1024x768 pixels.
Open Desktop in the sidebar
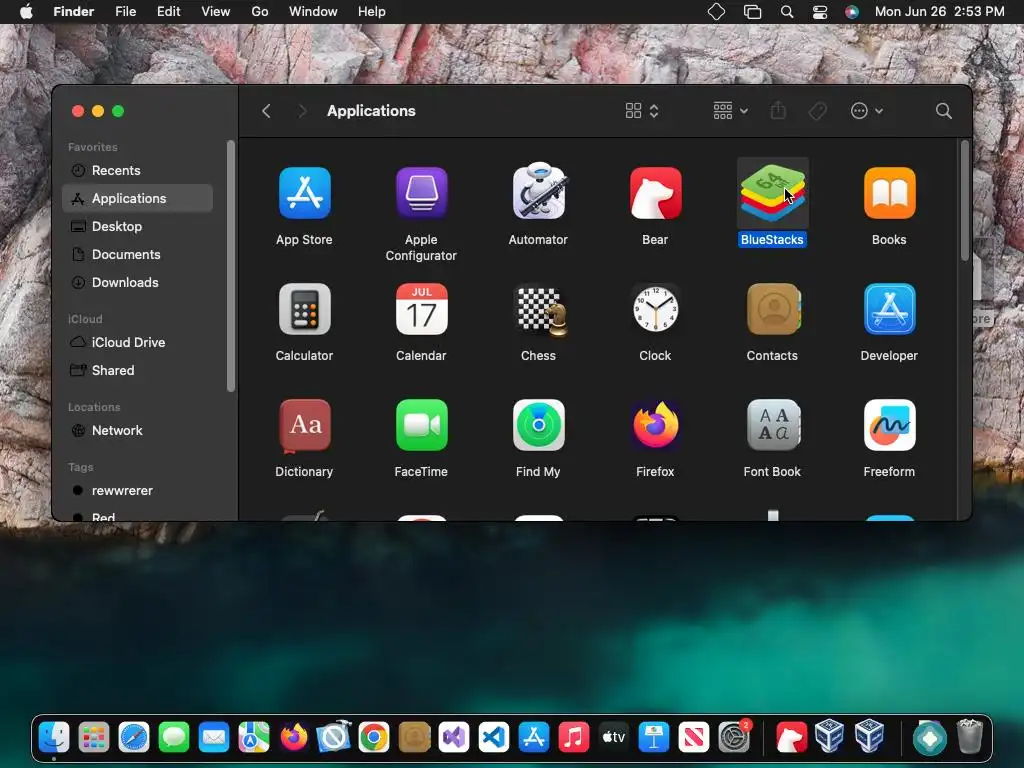(138, 227)
